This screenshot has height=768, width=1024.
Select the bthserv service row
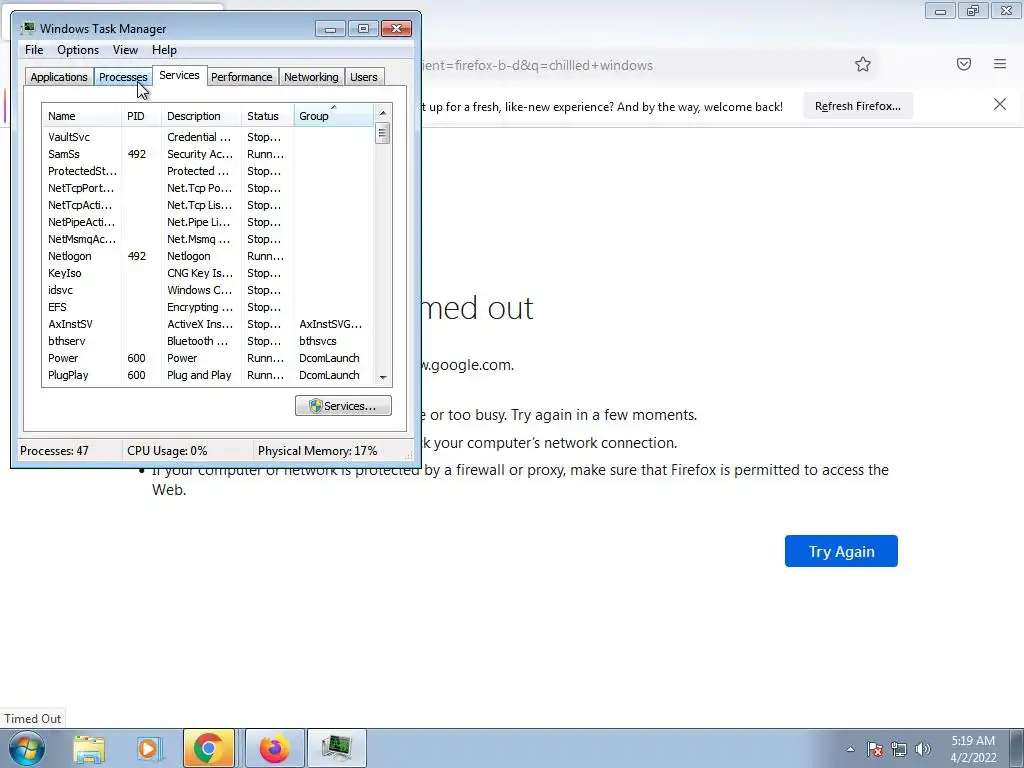click(x=208, y=341)
